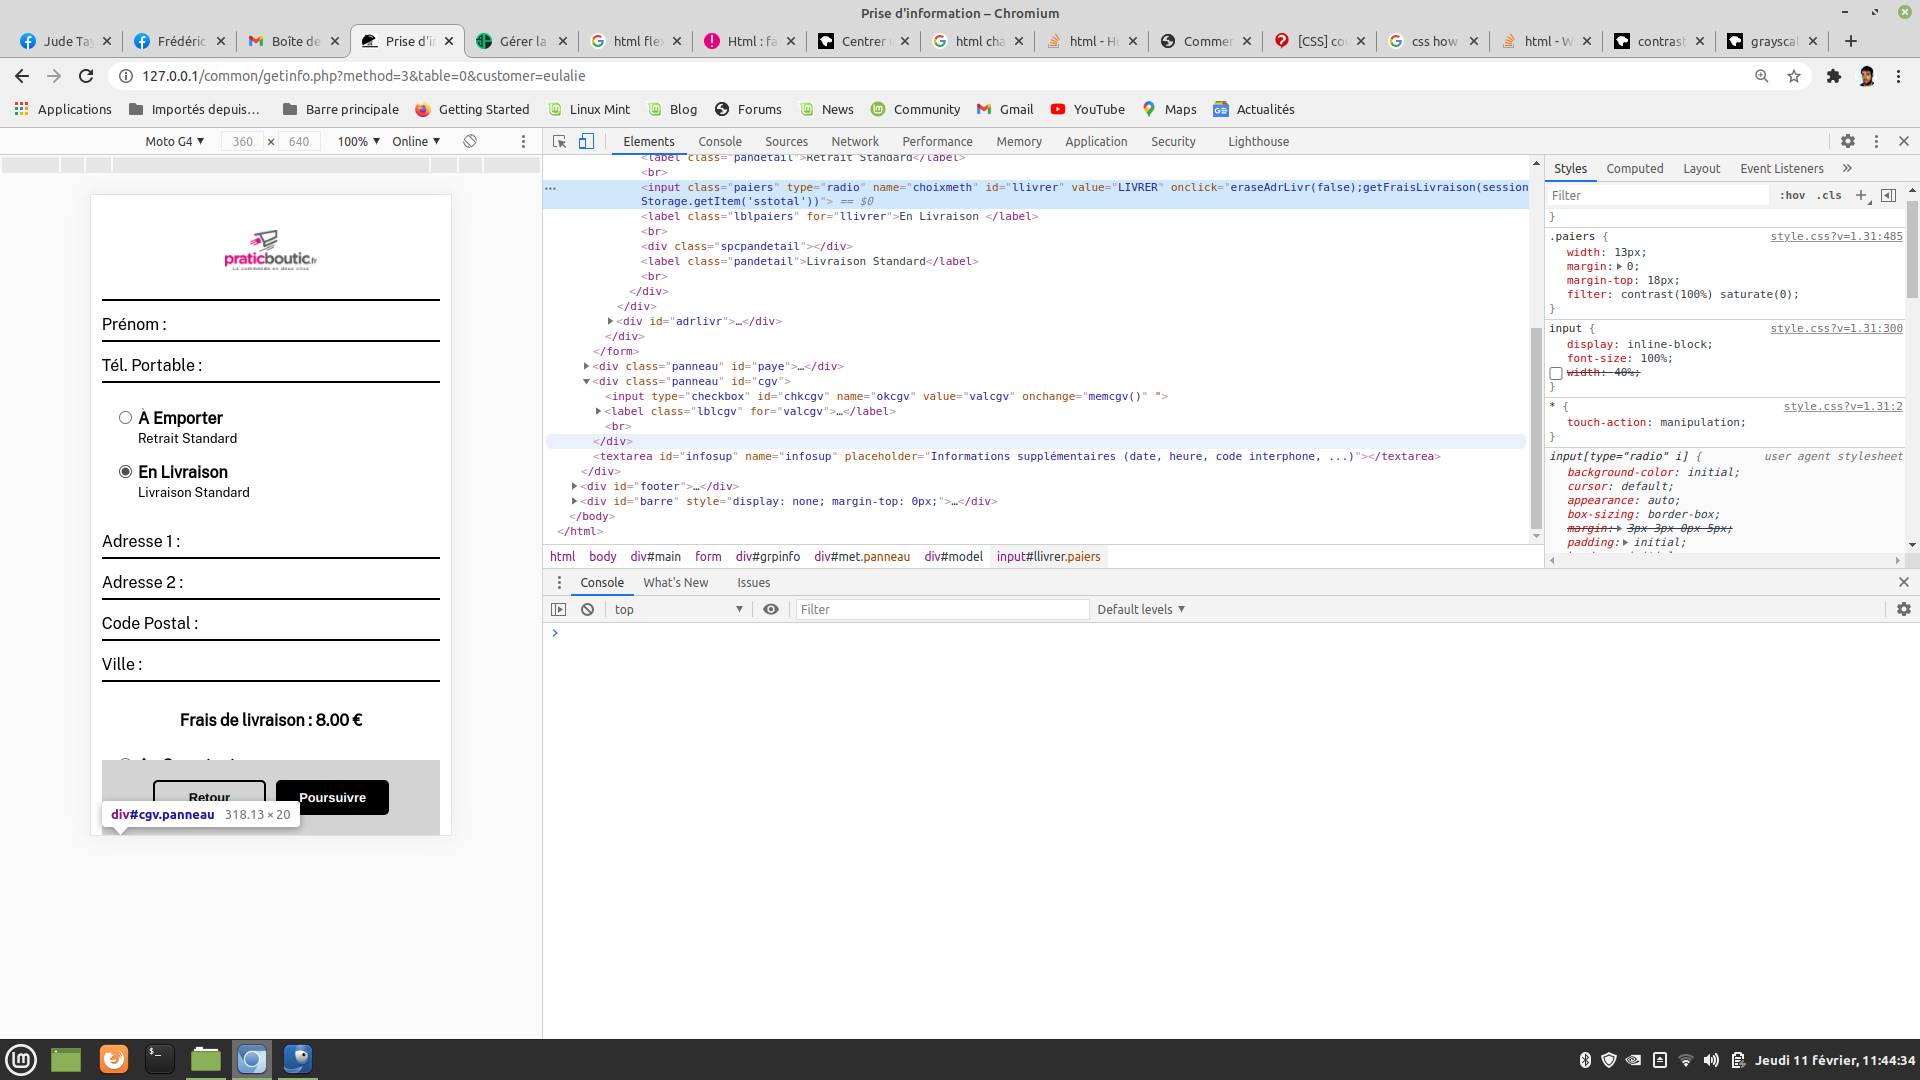Viewport: 1920px width, 1080px height.
Task: Open the Default levels dropdown
Action: [x=1141, y=610]
